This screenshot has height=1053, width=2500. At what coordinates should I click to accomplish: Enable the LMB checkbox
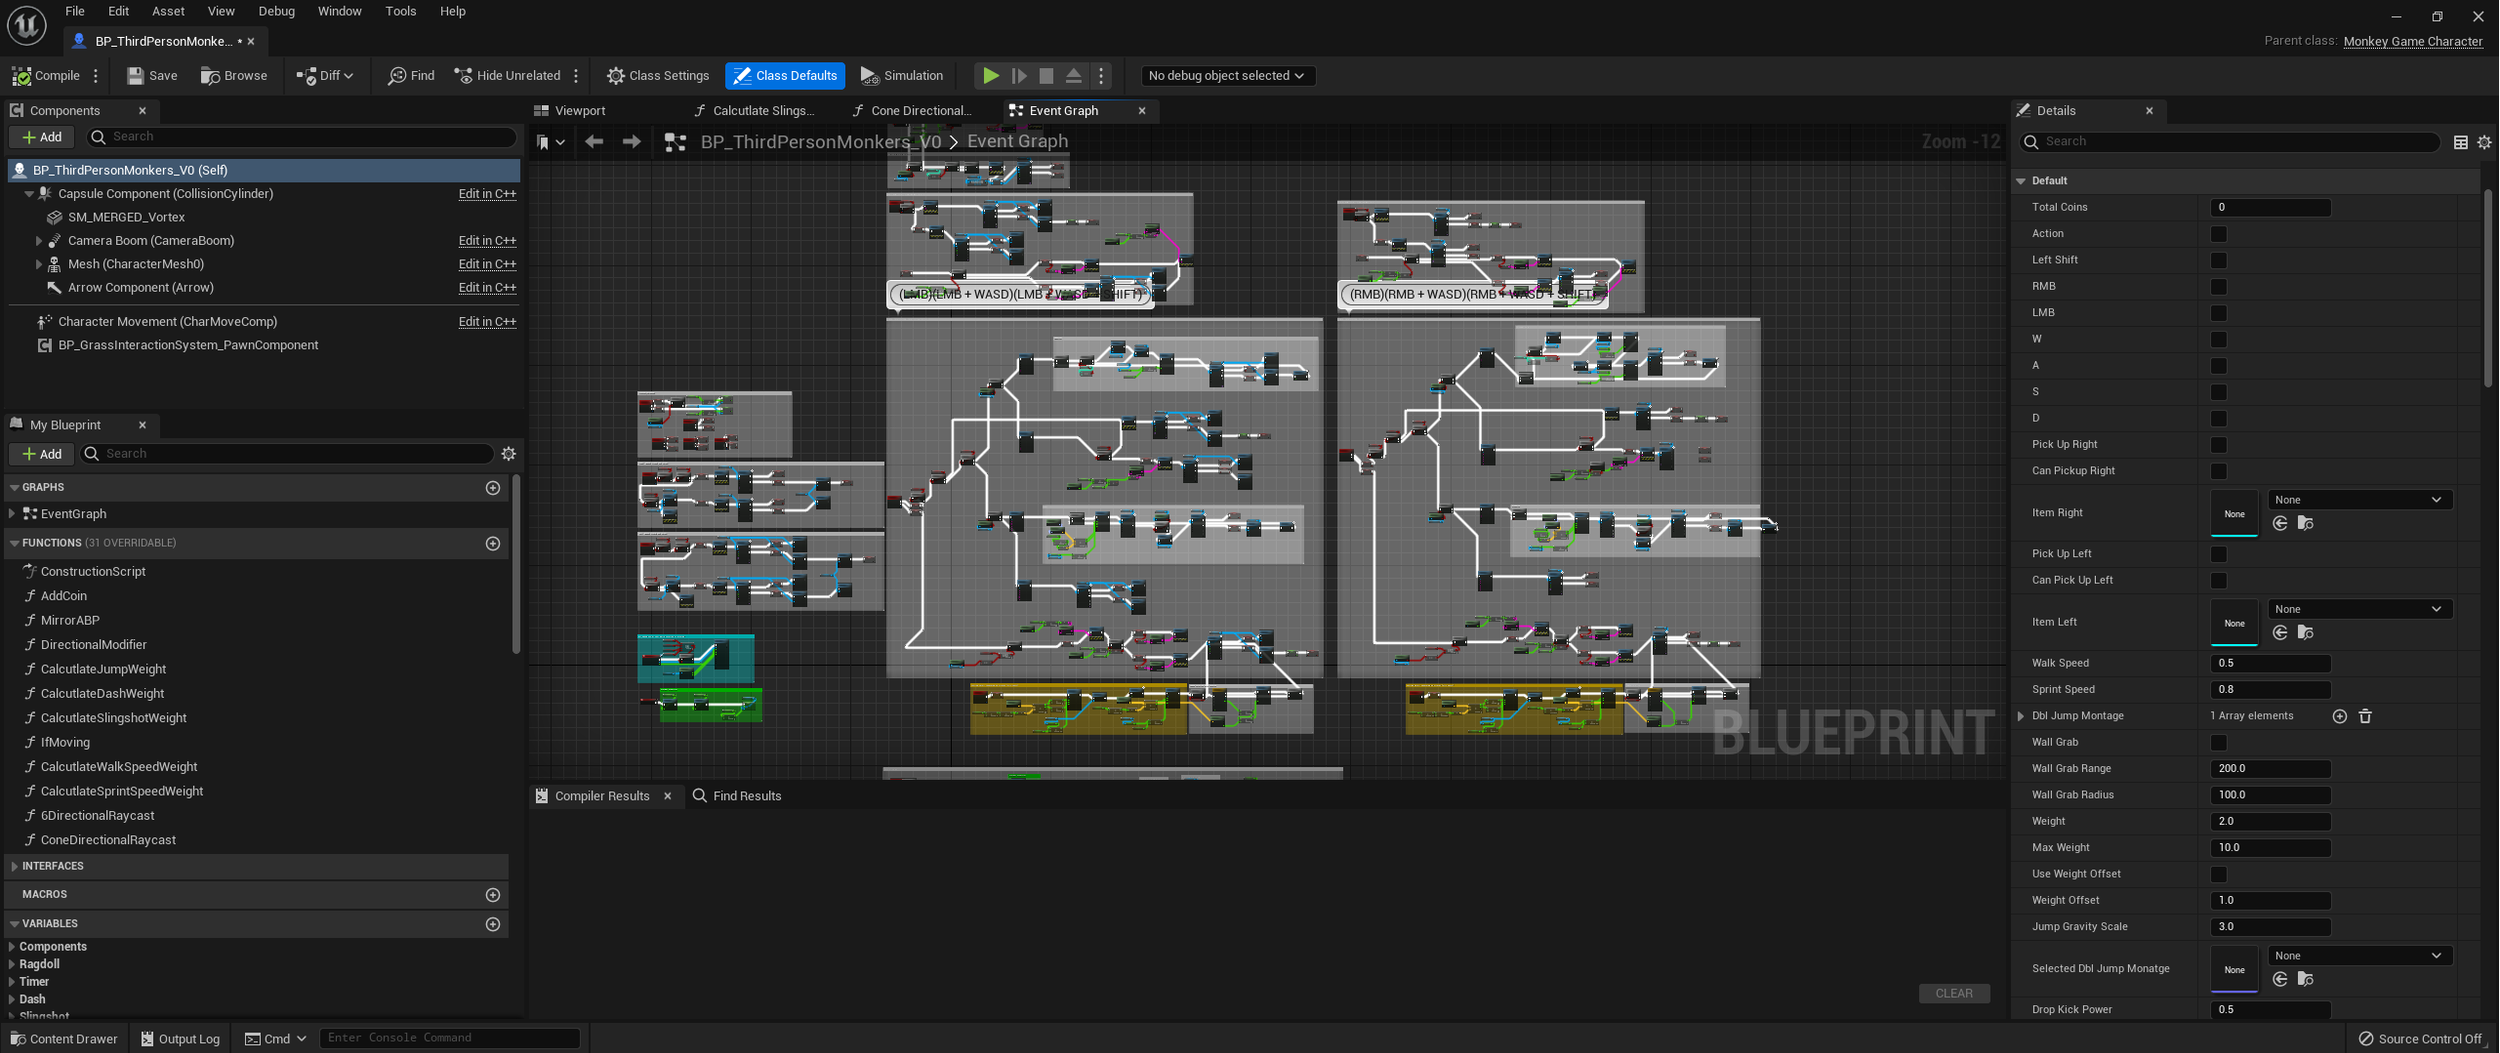pyautogui.click(x=2219, y=313)
